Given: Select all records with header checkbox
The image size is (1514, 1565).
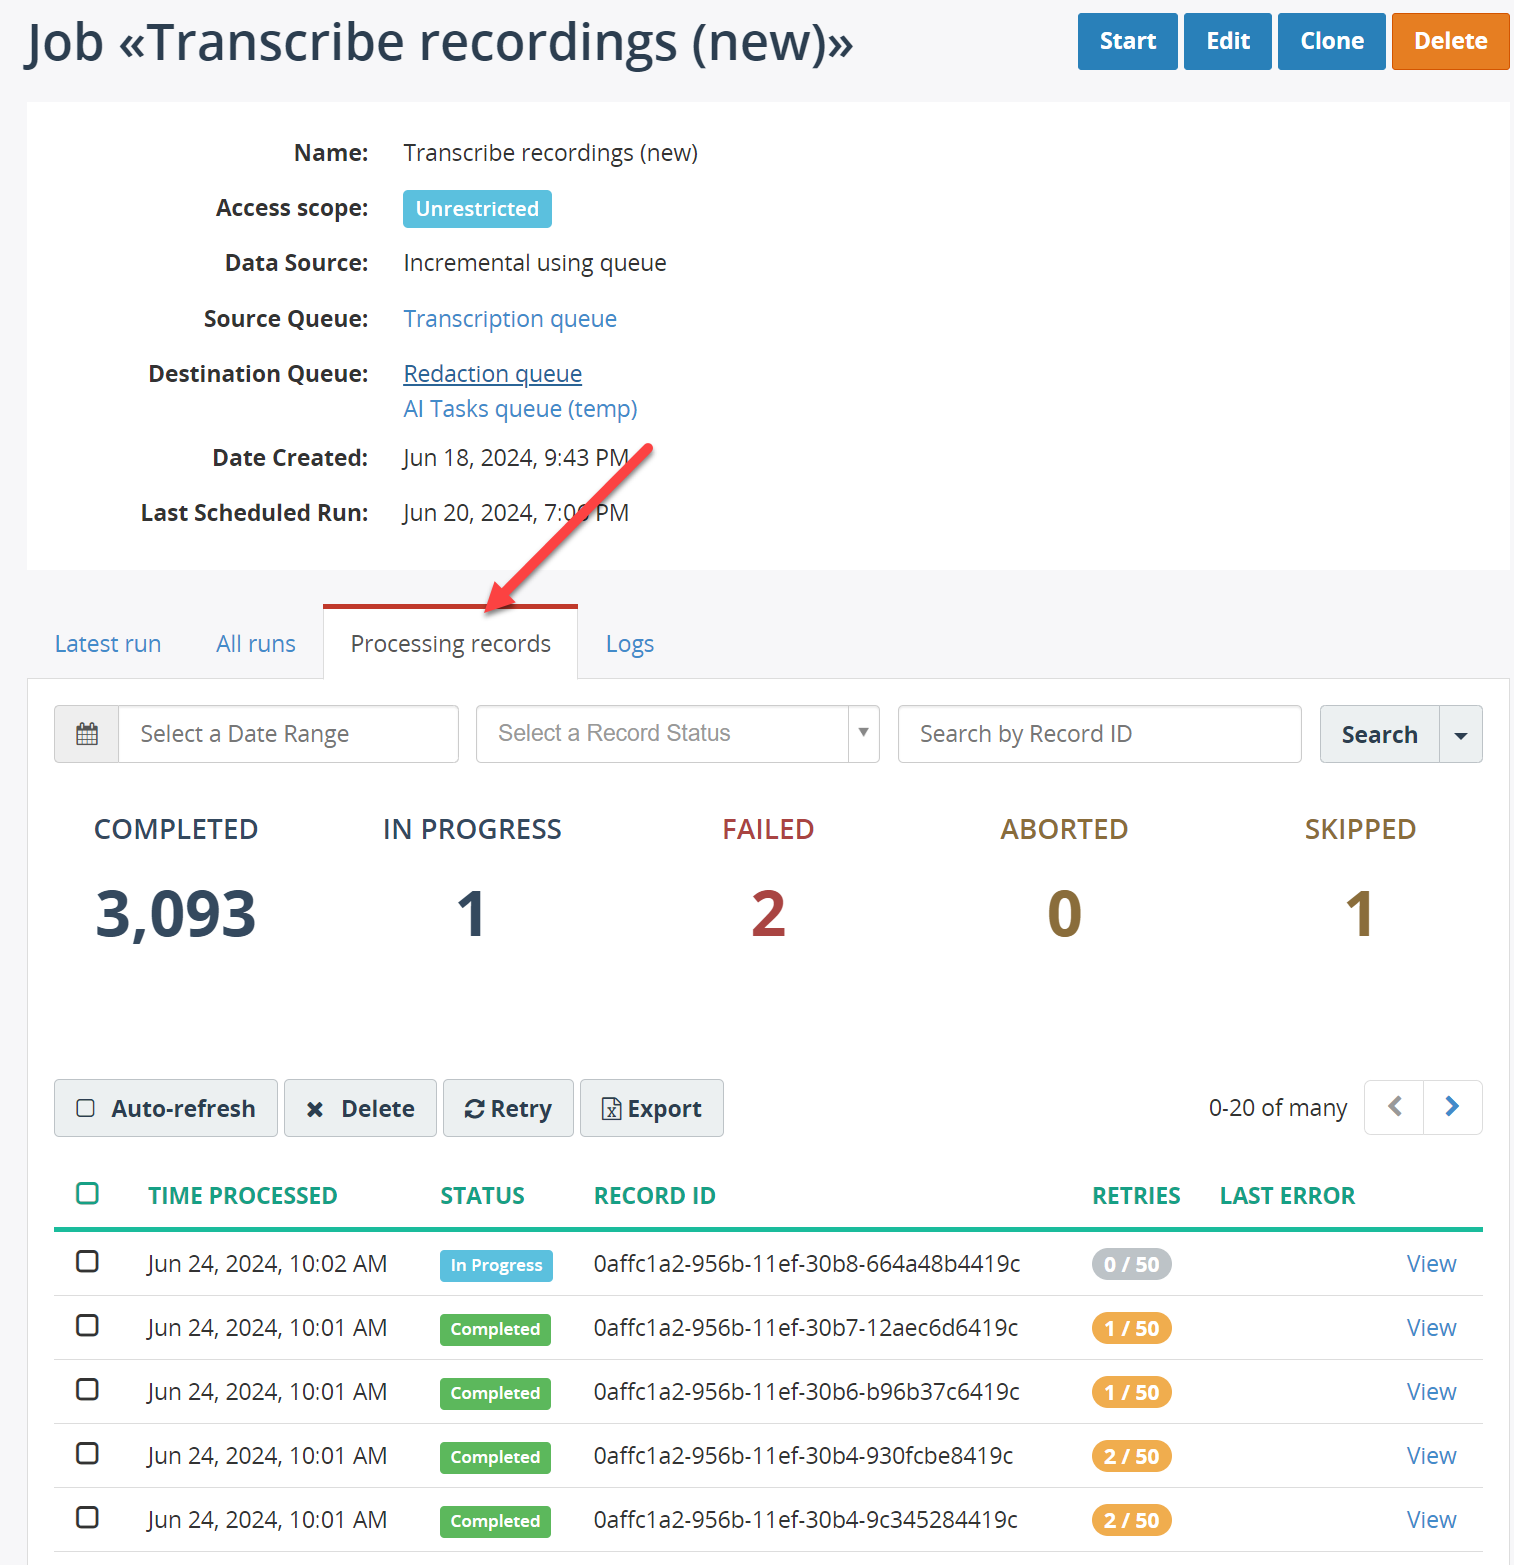Looking at the screenshot, I should (x=87, y=1193).
